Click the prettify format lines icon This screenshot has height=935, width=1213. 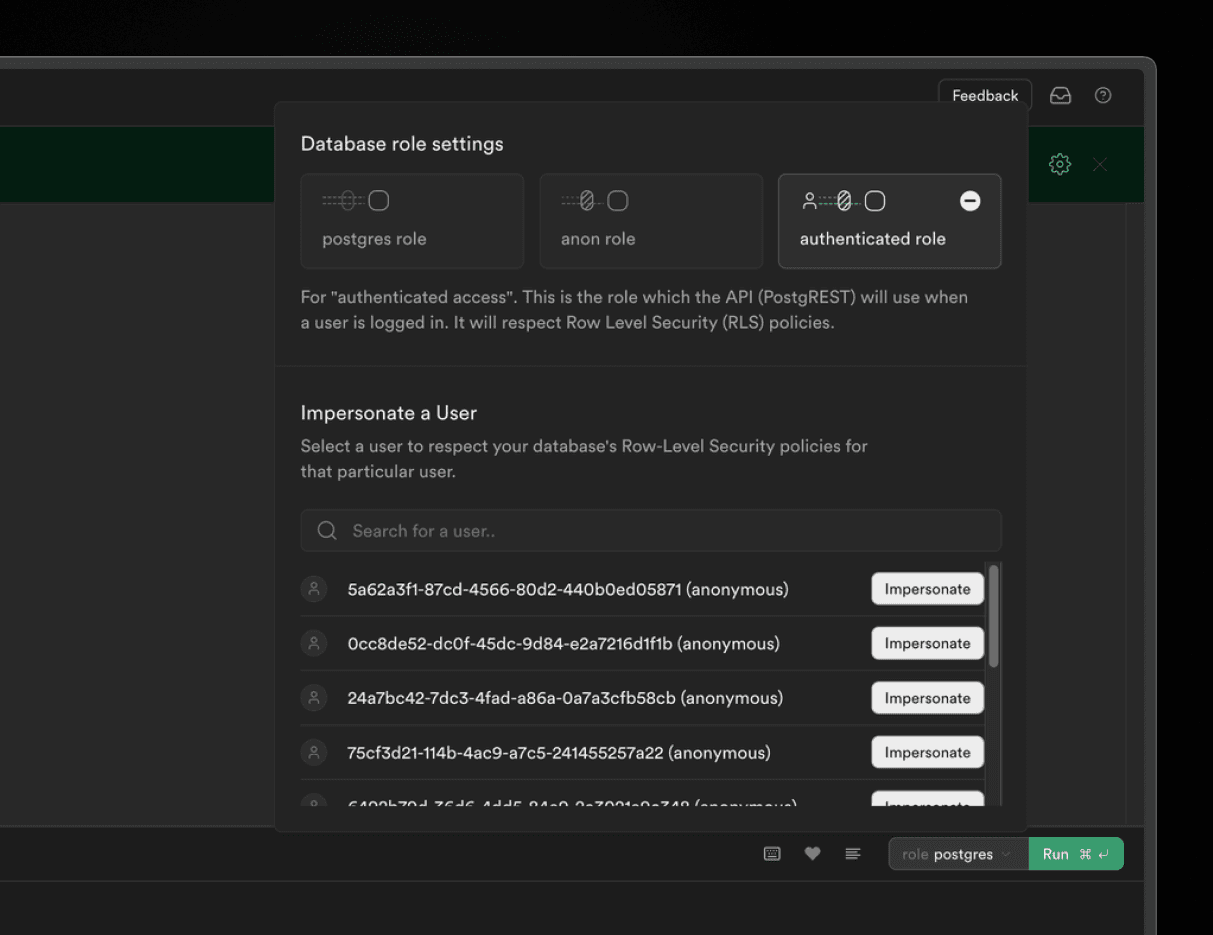click(x=852, y=854)
